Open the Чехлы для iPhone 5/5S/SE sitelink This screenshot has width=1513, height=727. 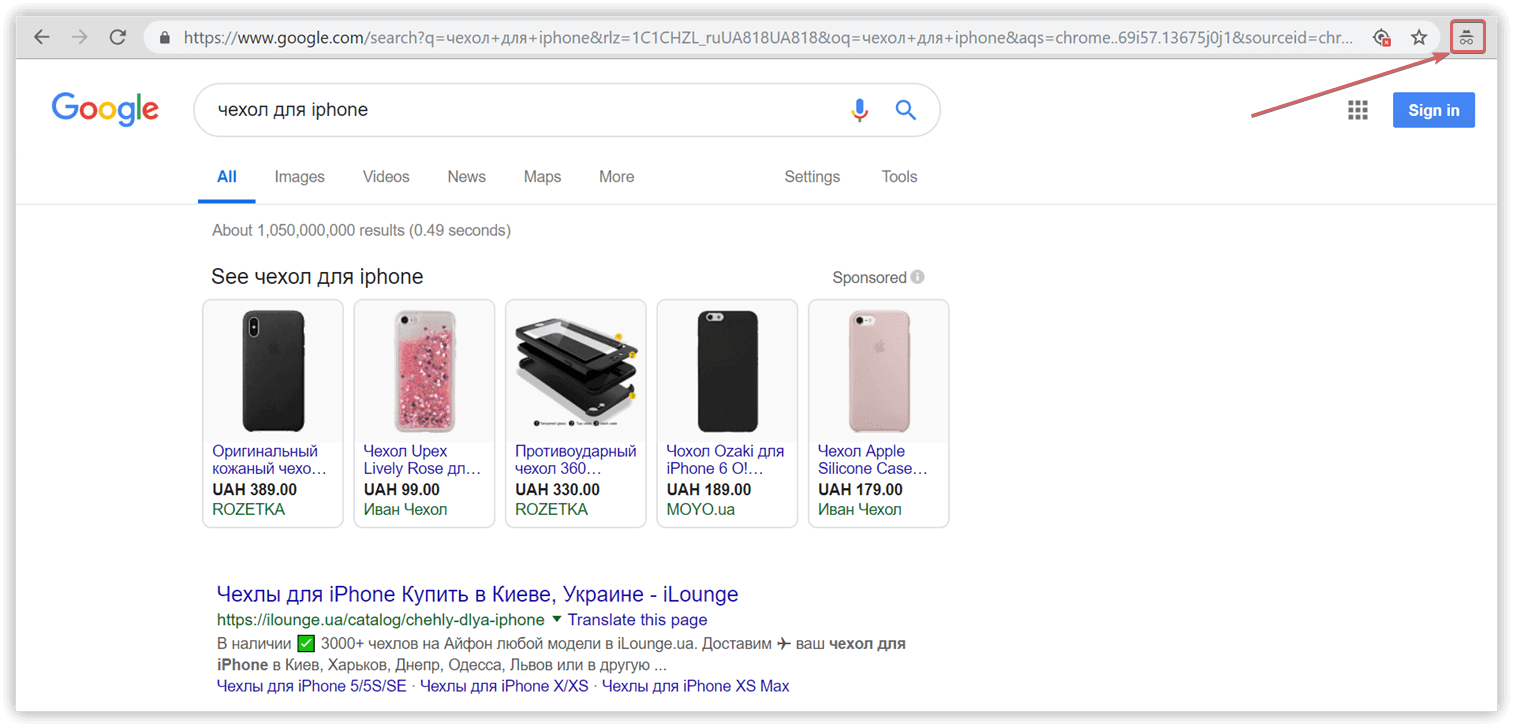click(312, 686)
